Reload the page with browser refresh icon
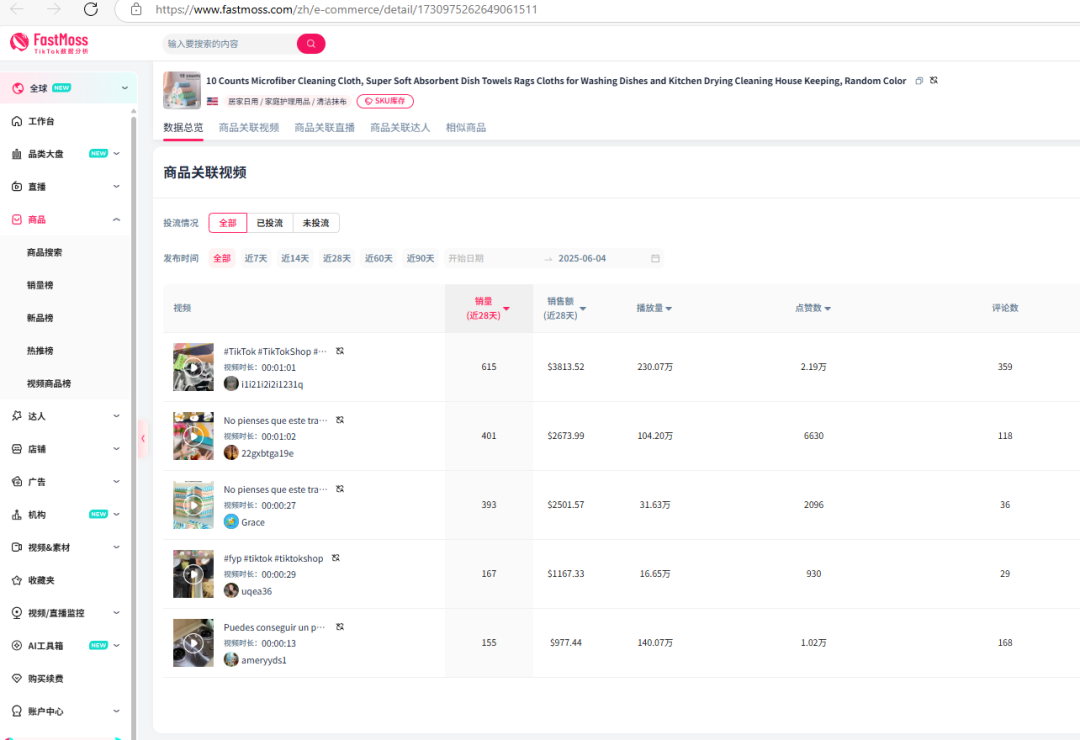The height and width of the screenshot is (740, 1080). (90, 9)
